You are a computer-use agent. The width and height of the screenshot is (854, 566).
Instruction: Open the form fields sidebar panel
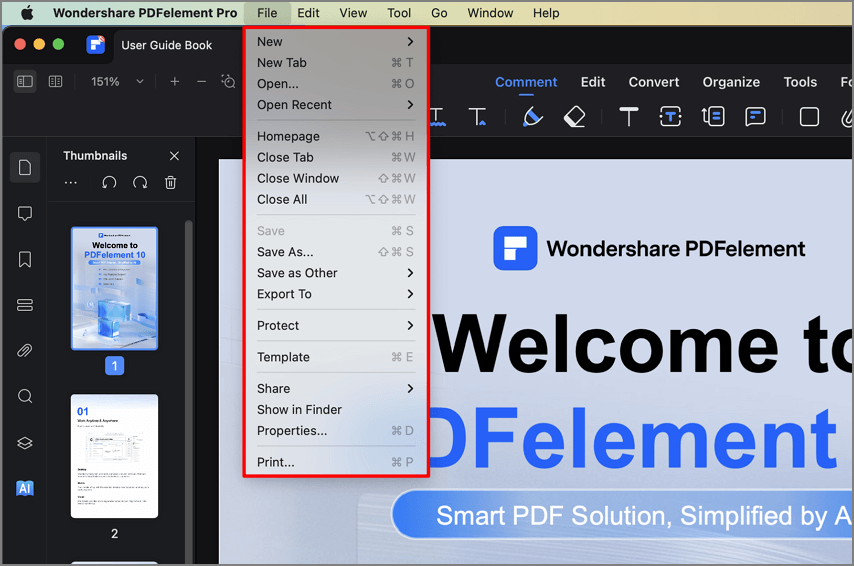[x=25, y=305]
